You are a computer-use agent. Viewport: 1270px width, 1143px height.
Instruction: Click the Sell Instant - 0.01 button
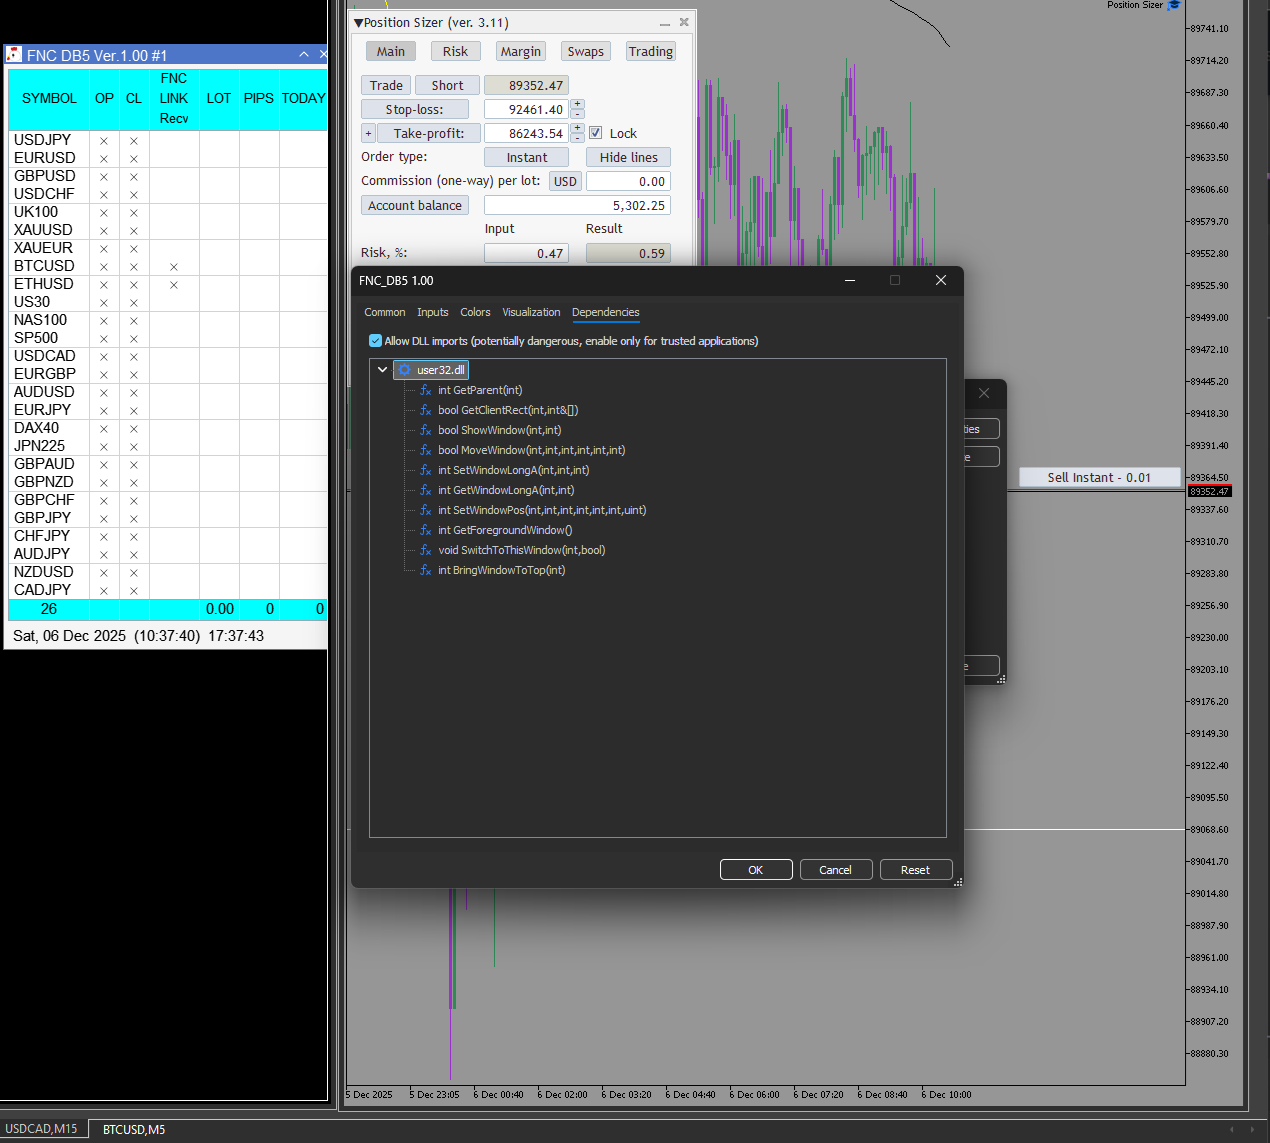click(x=1098, y=478)
